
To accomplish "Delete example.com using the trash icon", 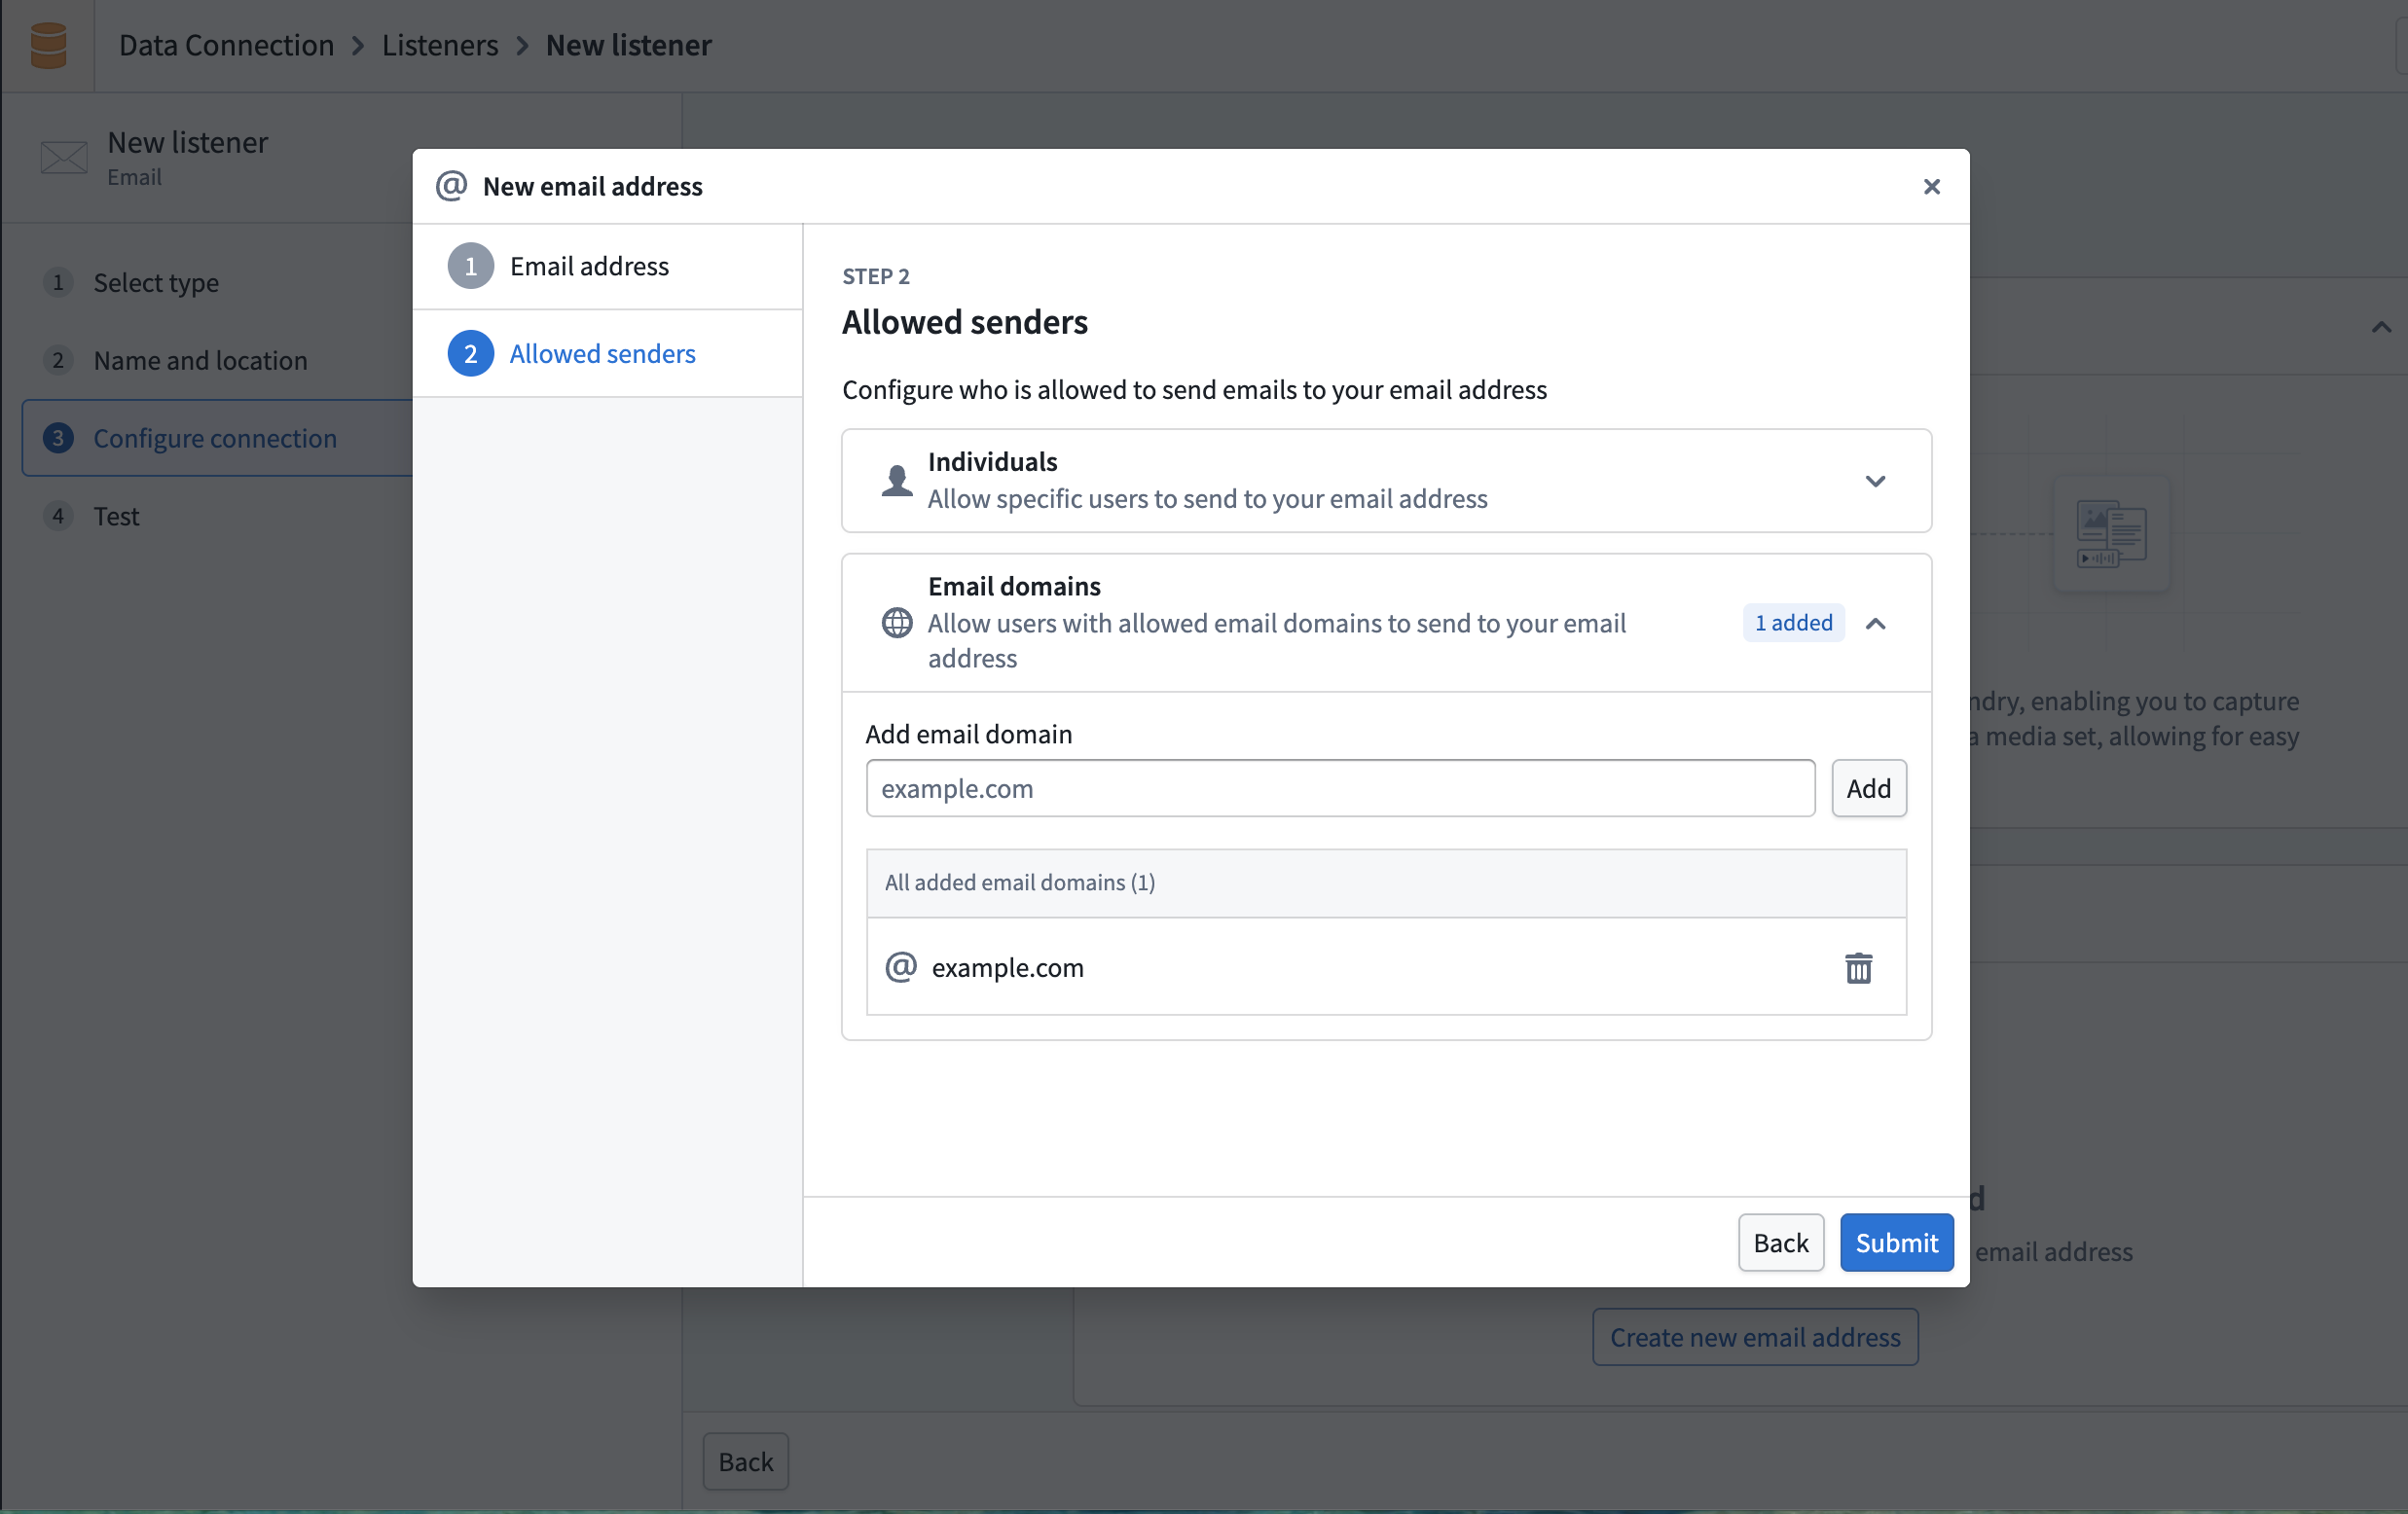I will [x=1857, y=968].
